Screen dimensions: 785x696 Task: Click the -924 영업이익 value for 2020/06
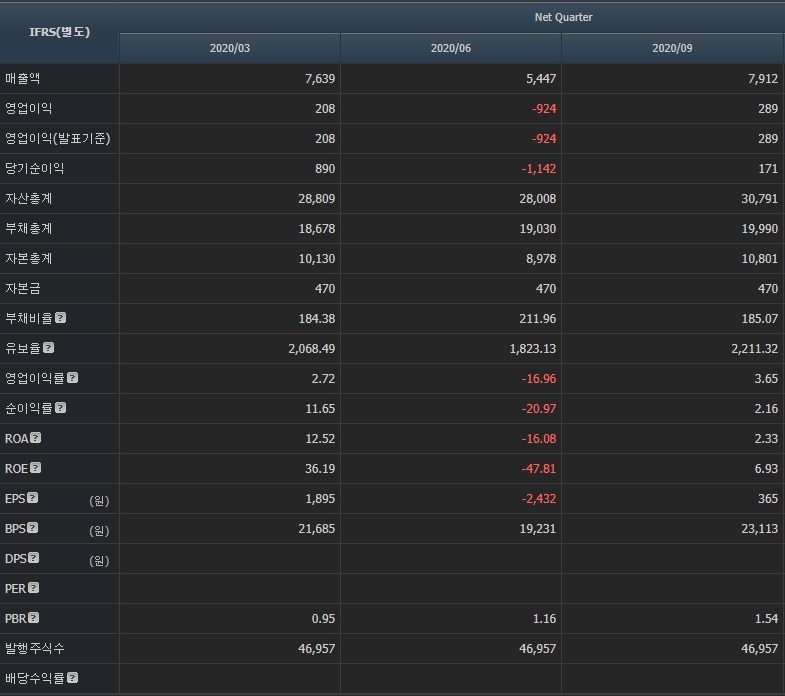point(544,109)
